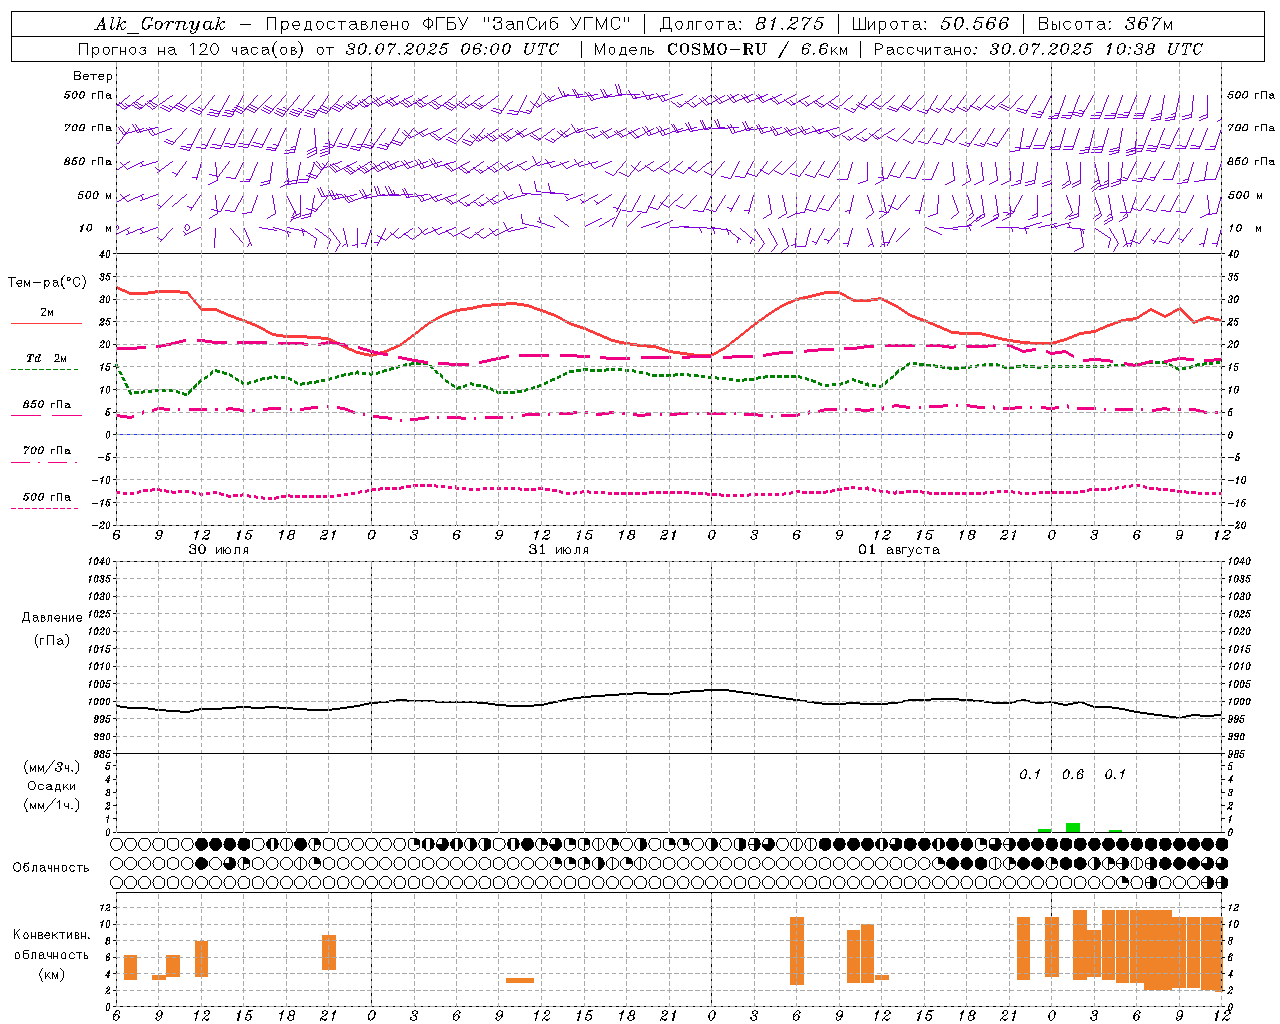This screenshot has height=1024, width=1280.
Task: Select the 'Конвективн.' convective label
Action: (x=52, y=935)
